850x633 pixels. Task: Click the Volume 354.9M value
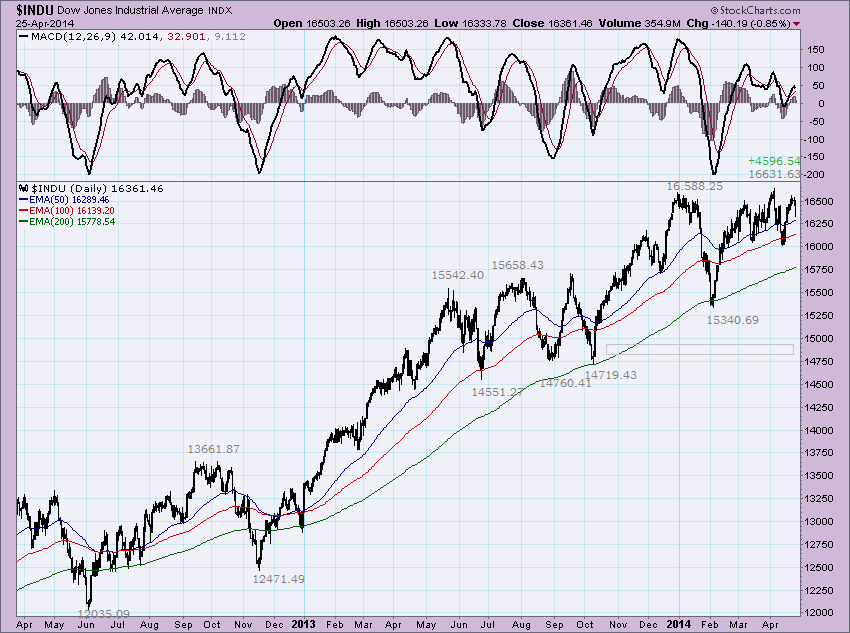point(640,23)
